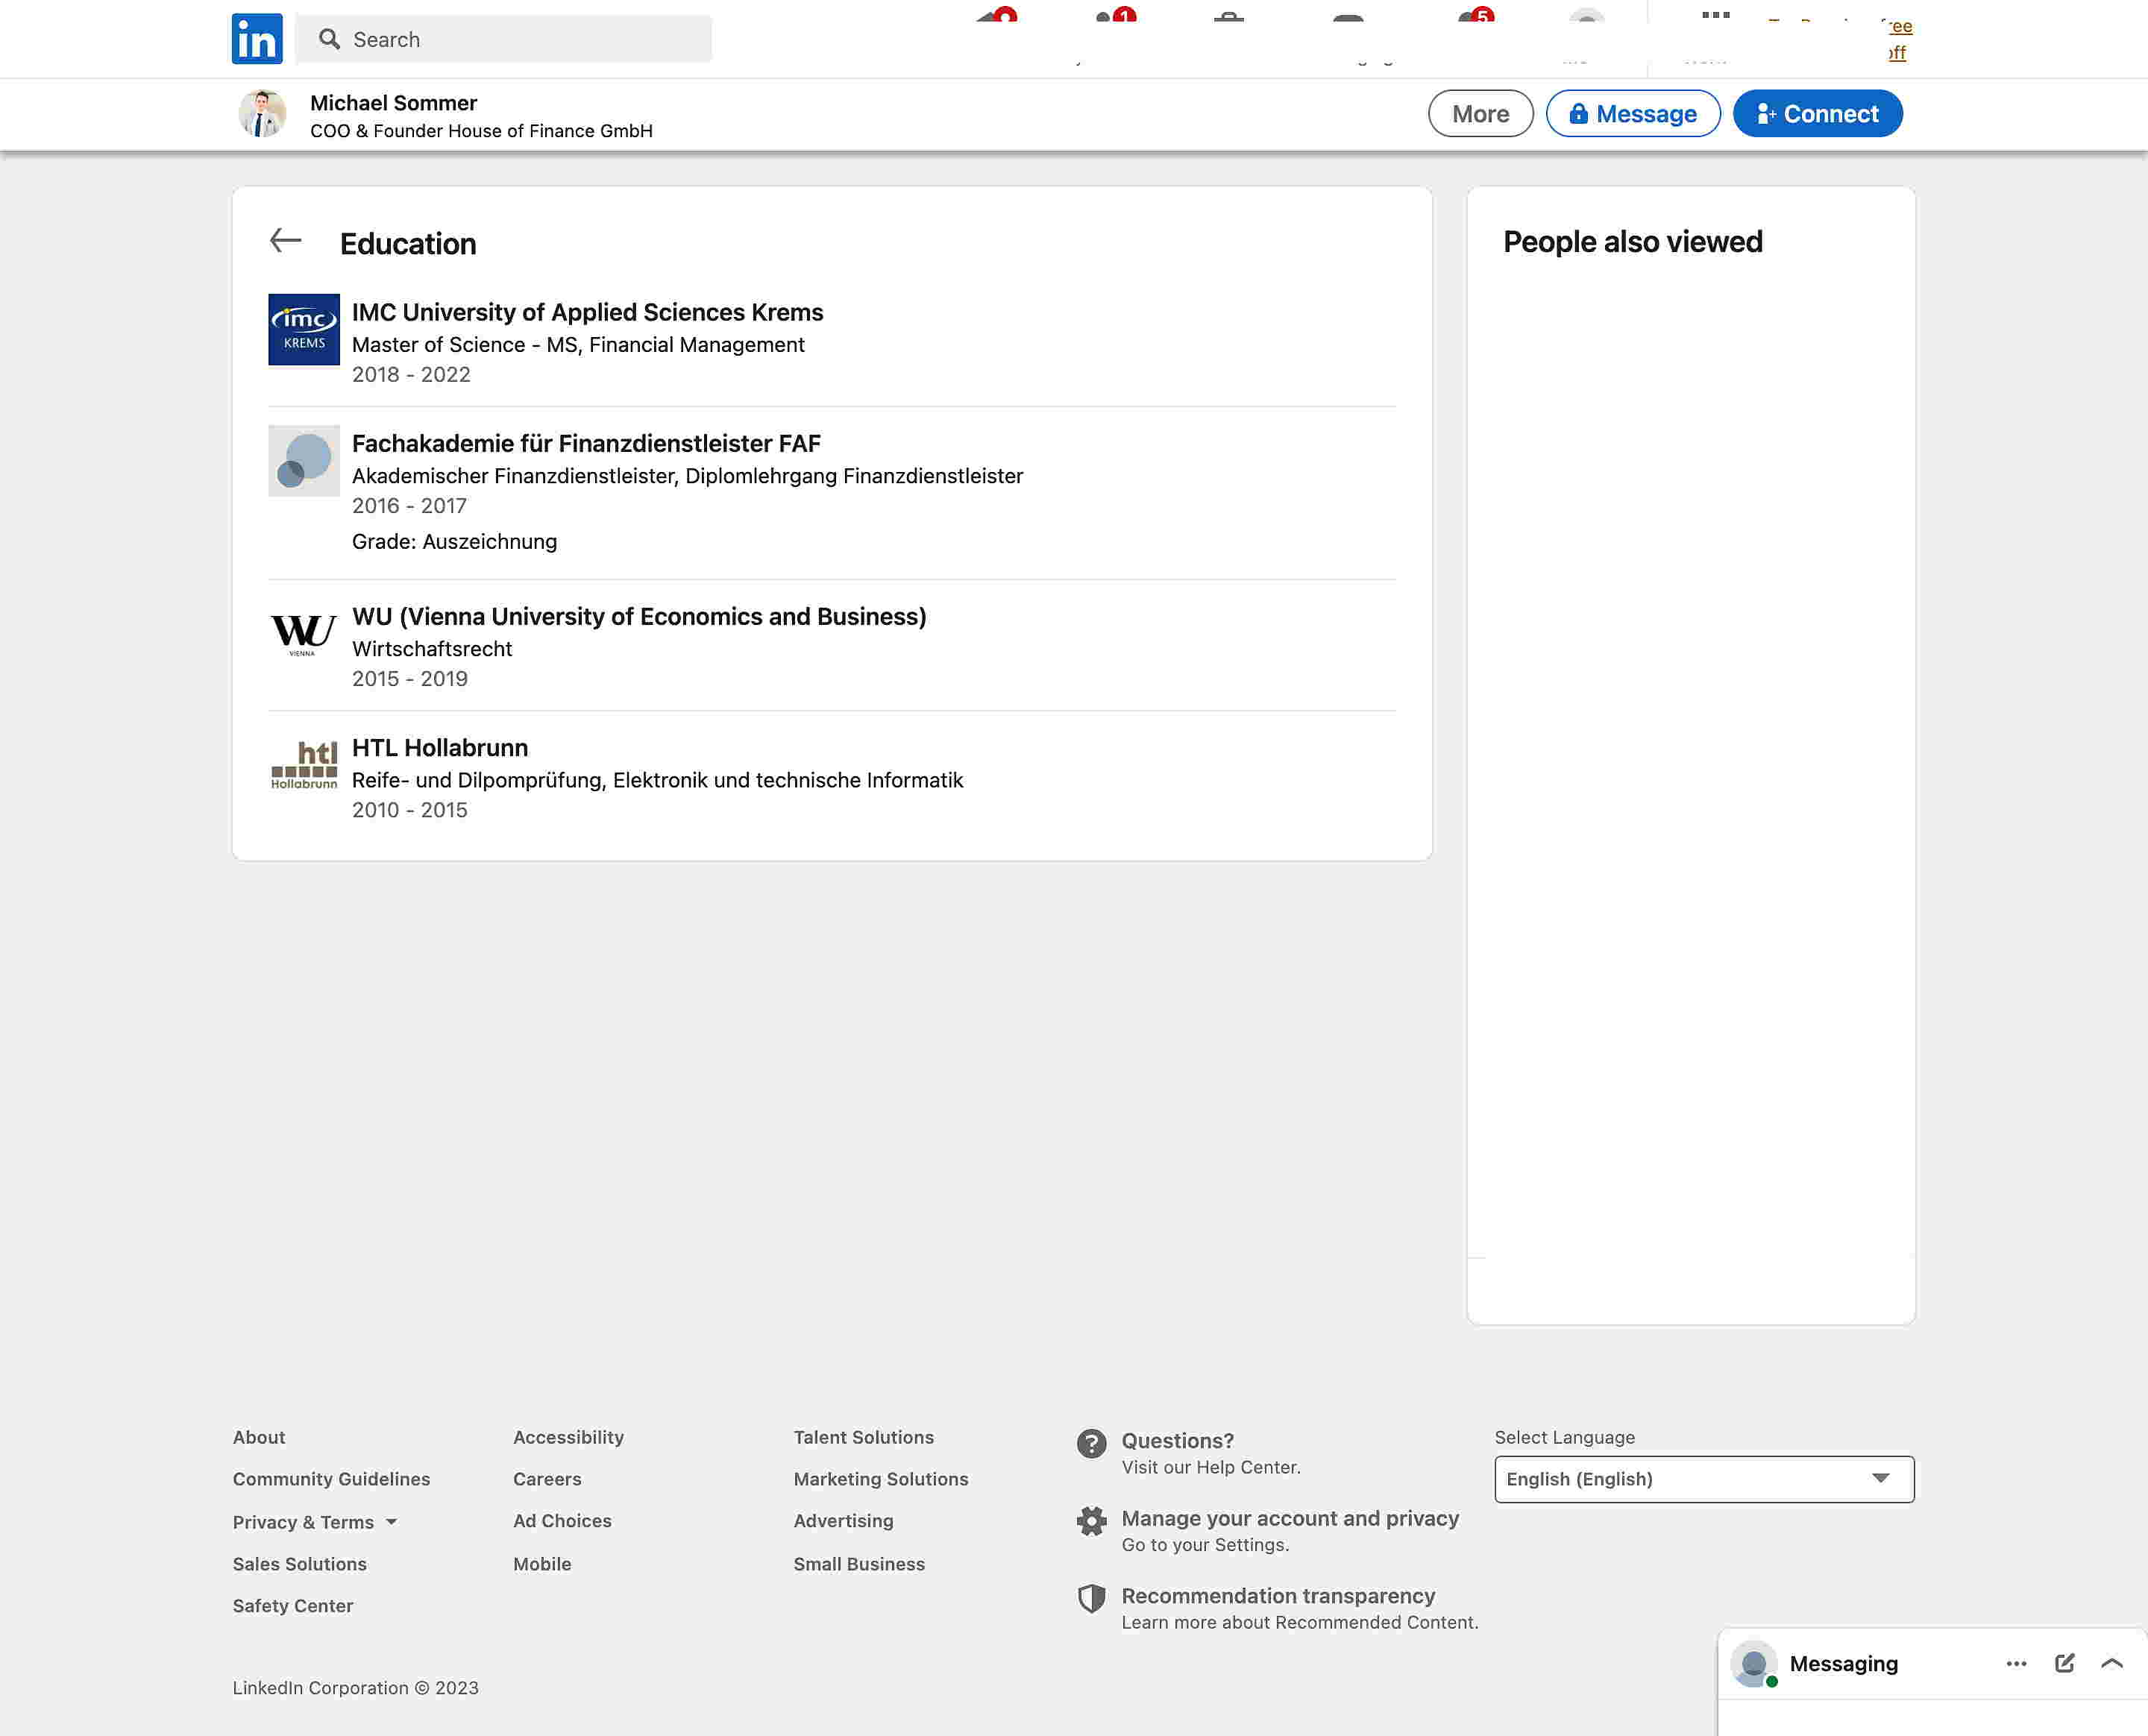Screen dimensions: 2148x1736
Task: Select the text 'Wirtschaftsrecht'
Action: coord(432,648)
